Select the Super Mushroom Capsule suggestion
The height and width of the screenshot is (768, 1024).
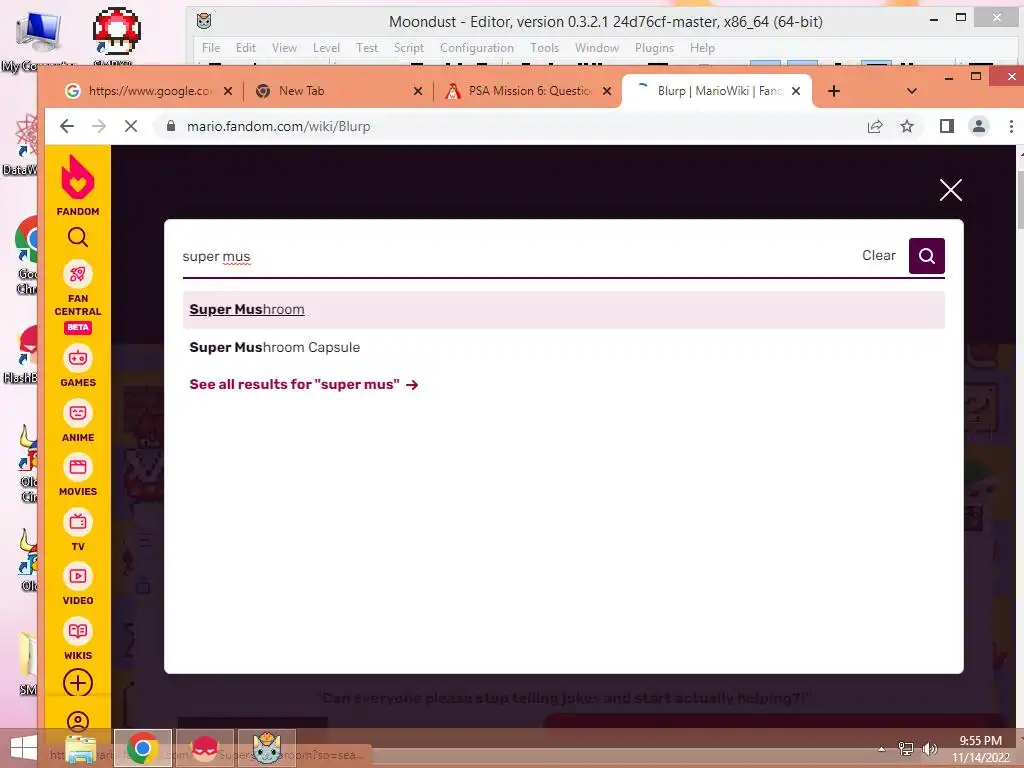(x=564, y=347)
